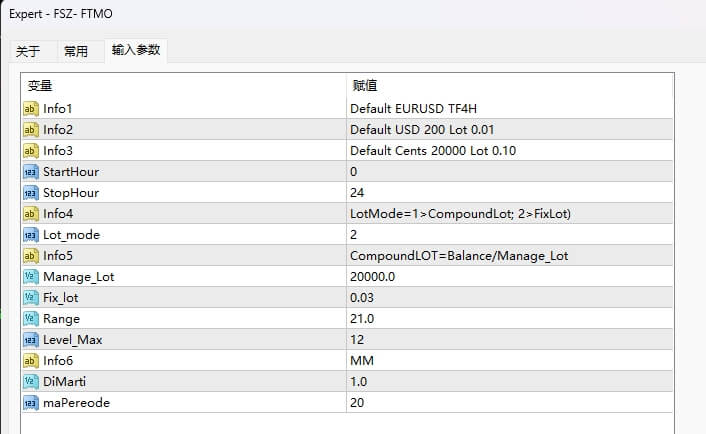This screenshot has width=706, height=434.
Task: Click the integer icon beside StopHour
Action: pyautogui.click(x=30, y=192)
